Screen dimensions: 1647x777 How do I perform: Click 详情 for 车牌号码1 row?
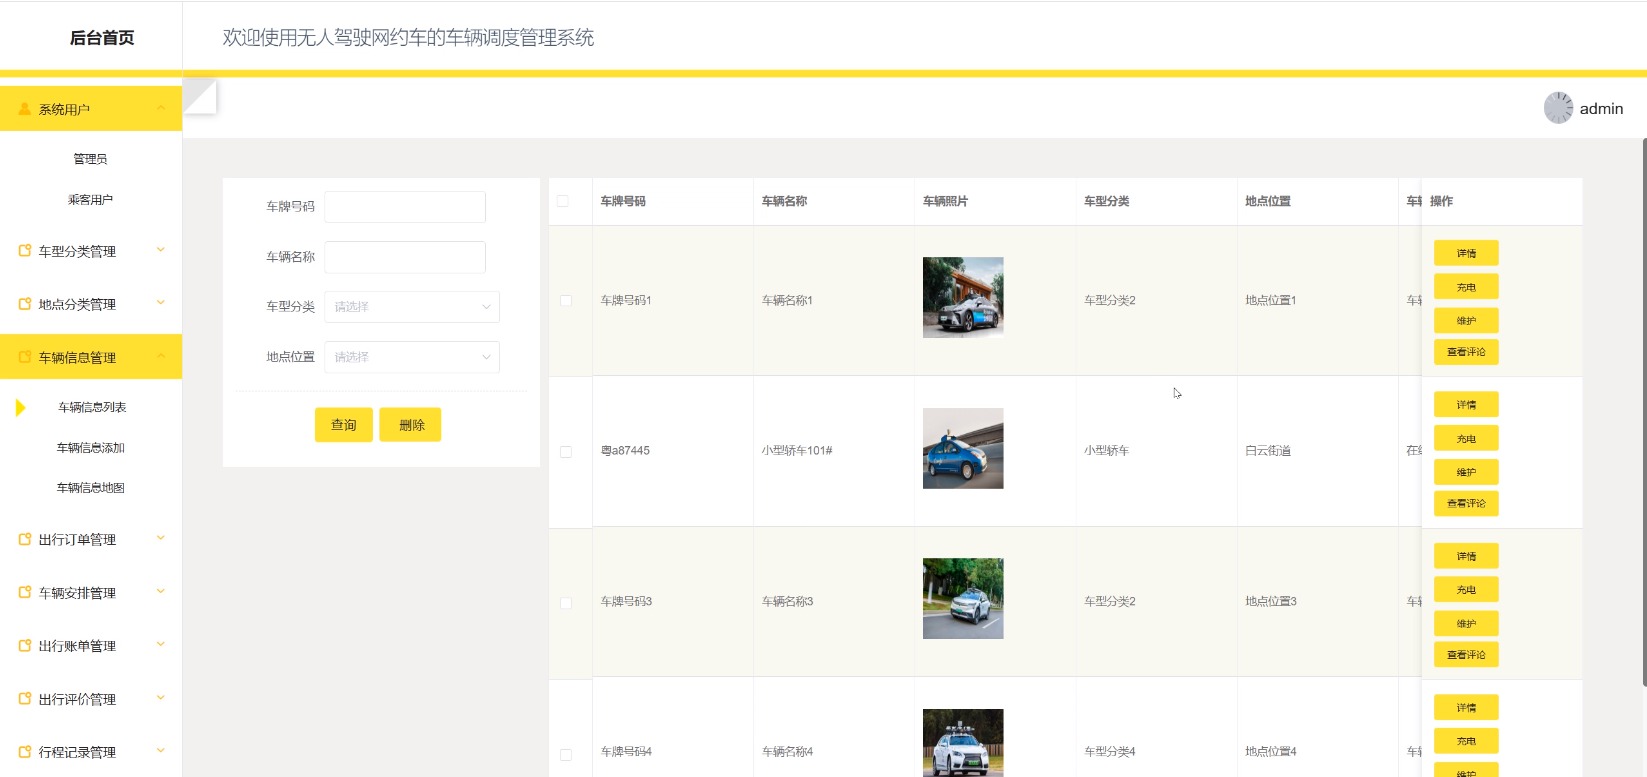1466,253
